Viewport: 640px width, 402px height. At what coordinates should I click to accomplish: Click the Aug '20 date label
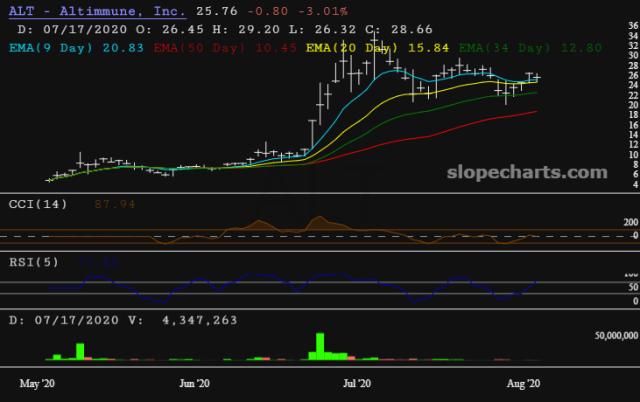click(525, 382)
